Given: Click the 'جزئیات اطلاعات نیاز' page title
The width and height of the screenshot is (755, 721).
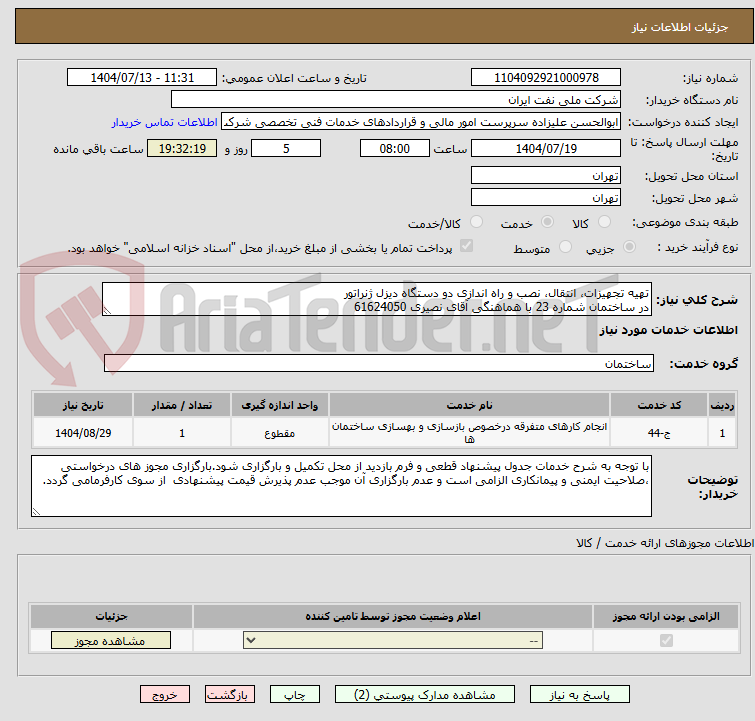Looking at the screenshot, I should 680,27.
